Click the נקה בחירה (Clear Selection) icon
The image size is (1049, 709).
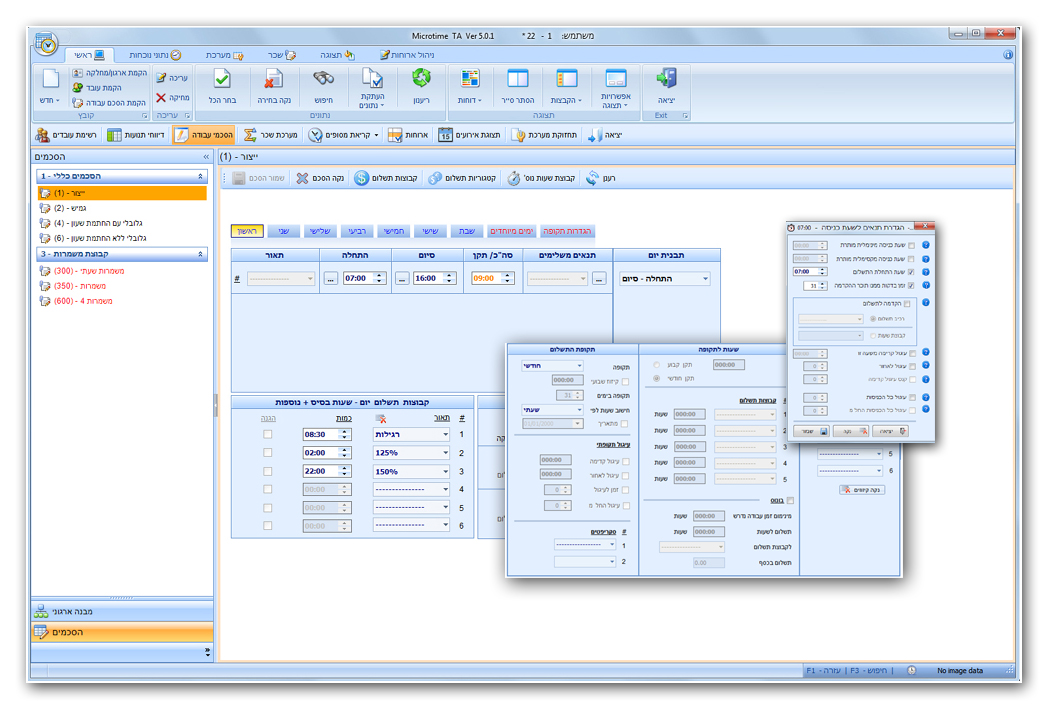274,85
